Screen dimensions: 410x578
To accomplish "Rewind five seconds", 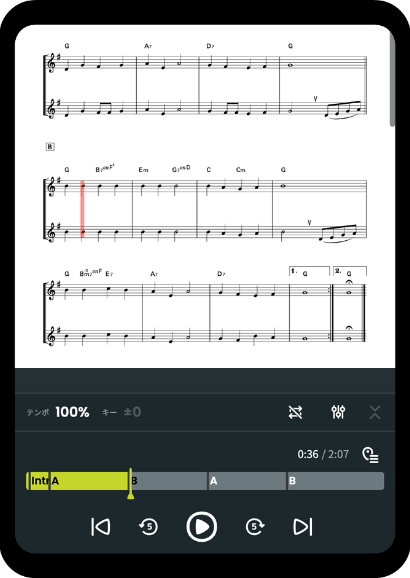I will (x=148, y=526).
